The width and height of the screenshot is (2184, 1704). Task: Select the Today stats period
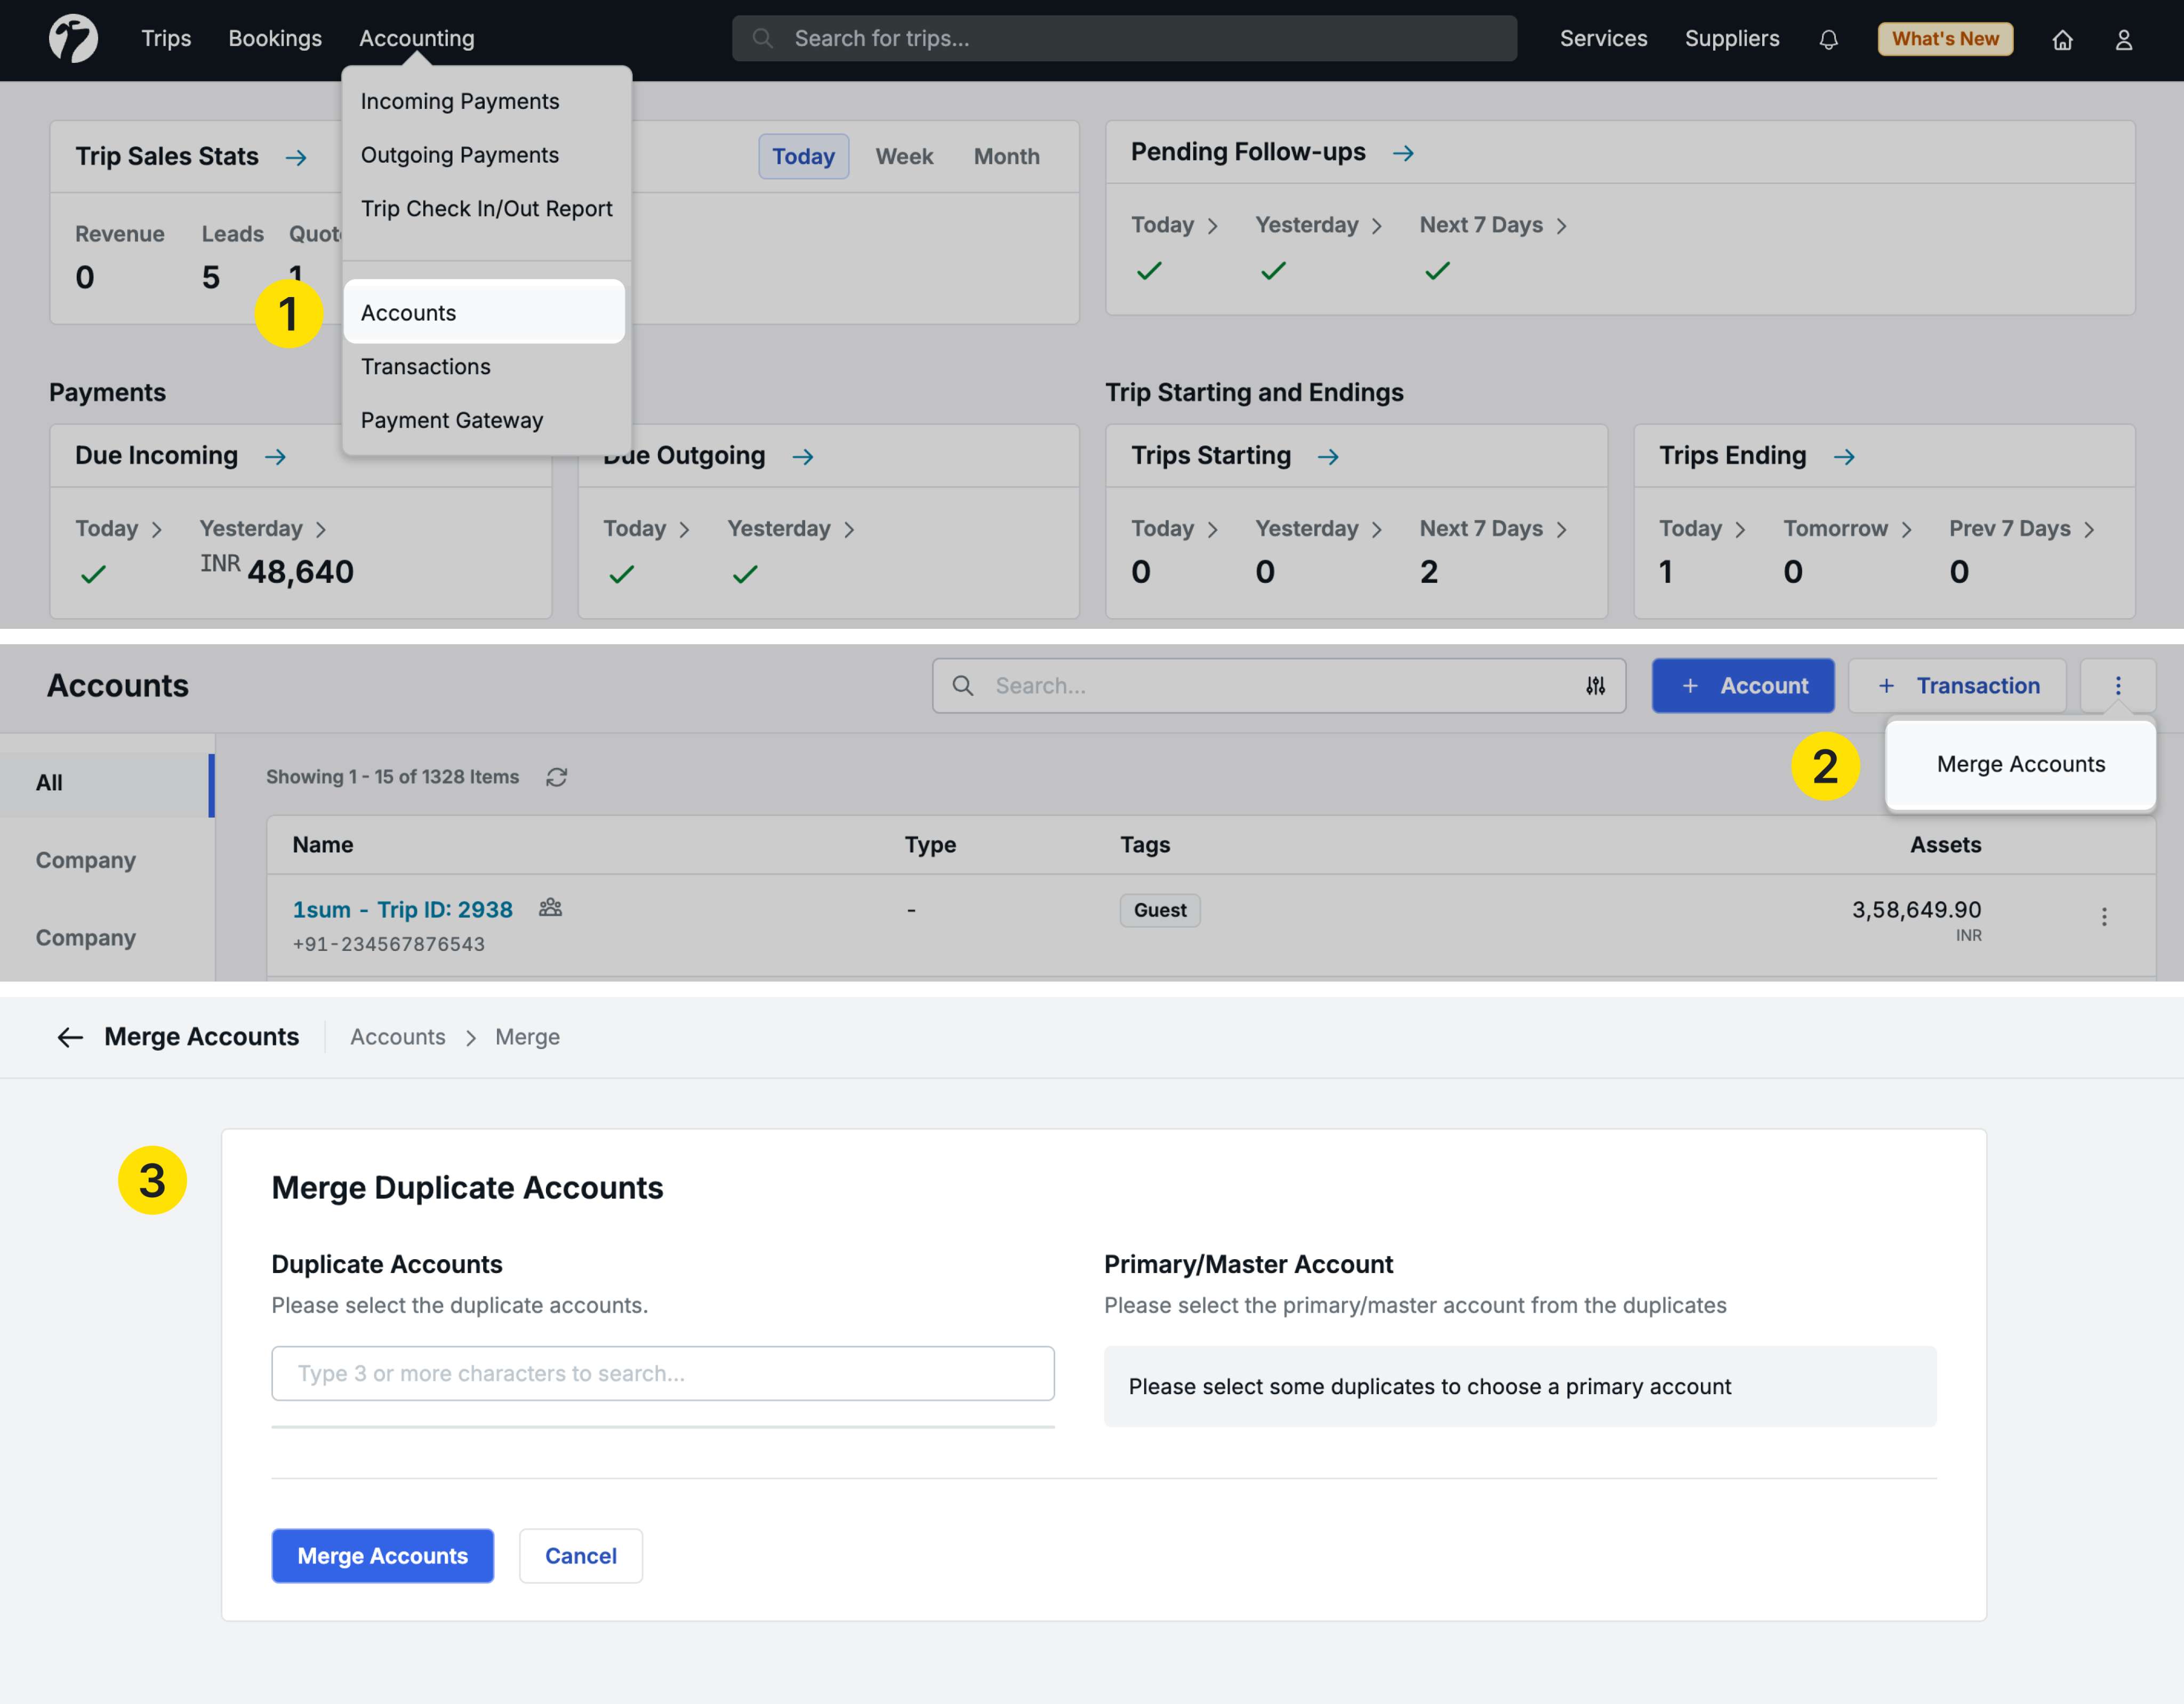tap(803, 157)
